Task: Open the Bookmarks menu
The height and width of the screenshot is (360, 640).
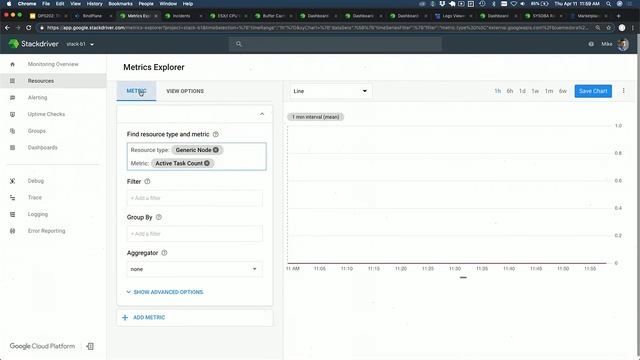Action: click(120, 4)
